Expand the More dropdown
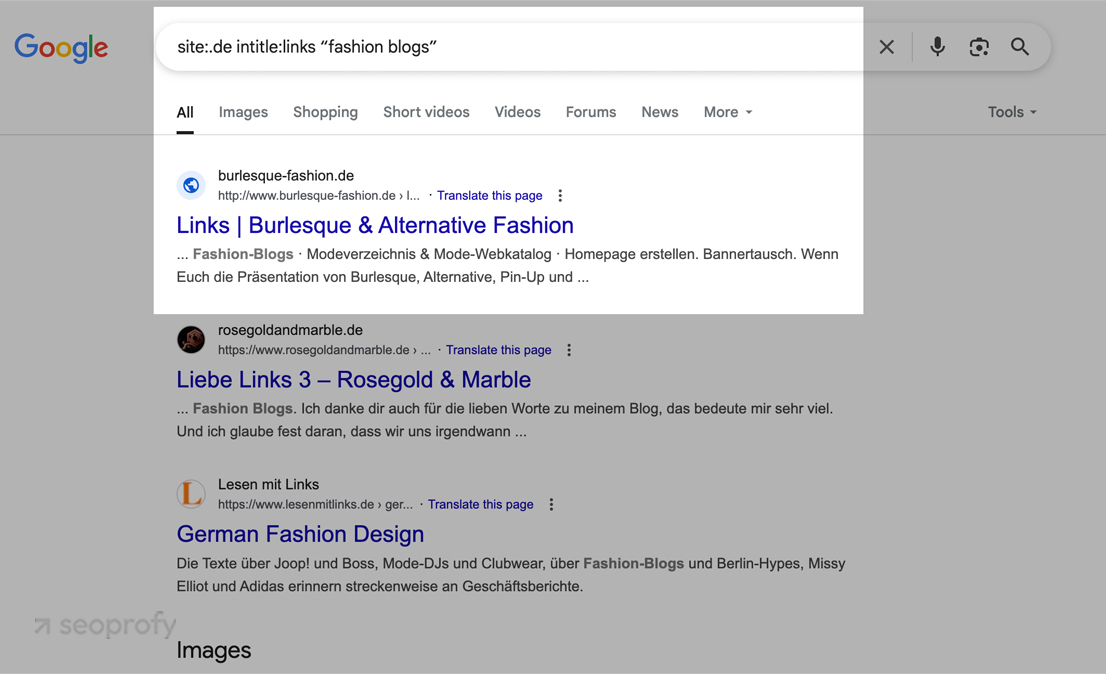This screenshot has height=674, width=1106. point(728,112)
